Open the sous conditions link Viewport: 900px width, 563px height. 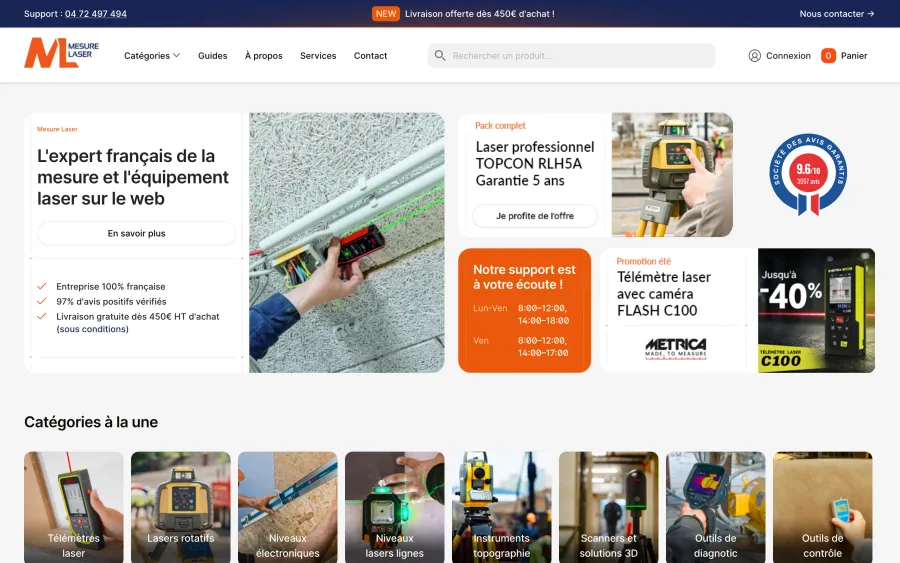click(x=92, y=329)
